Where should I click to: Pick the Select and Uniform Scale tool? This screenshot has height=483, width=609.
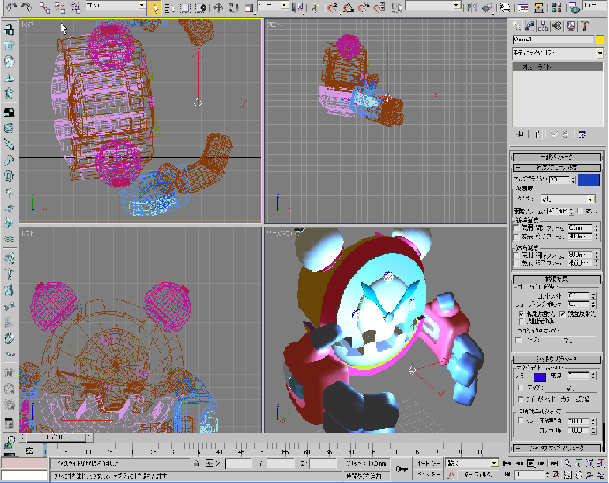[249, 8]
